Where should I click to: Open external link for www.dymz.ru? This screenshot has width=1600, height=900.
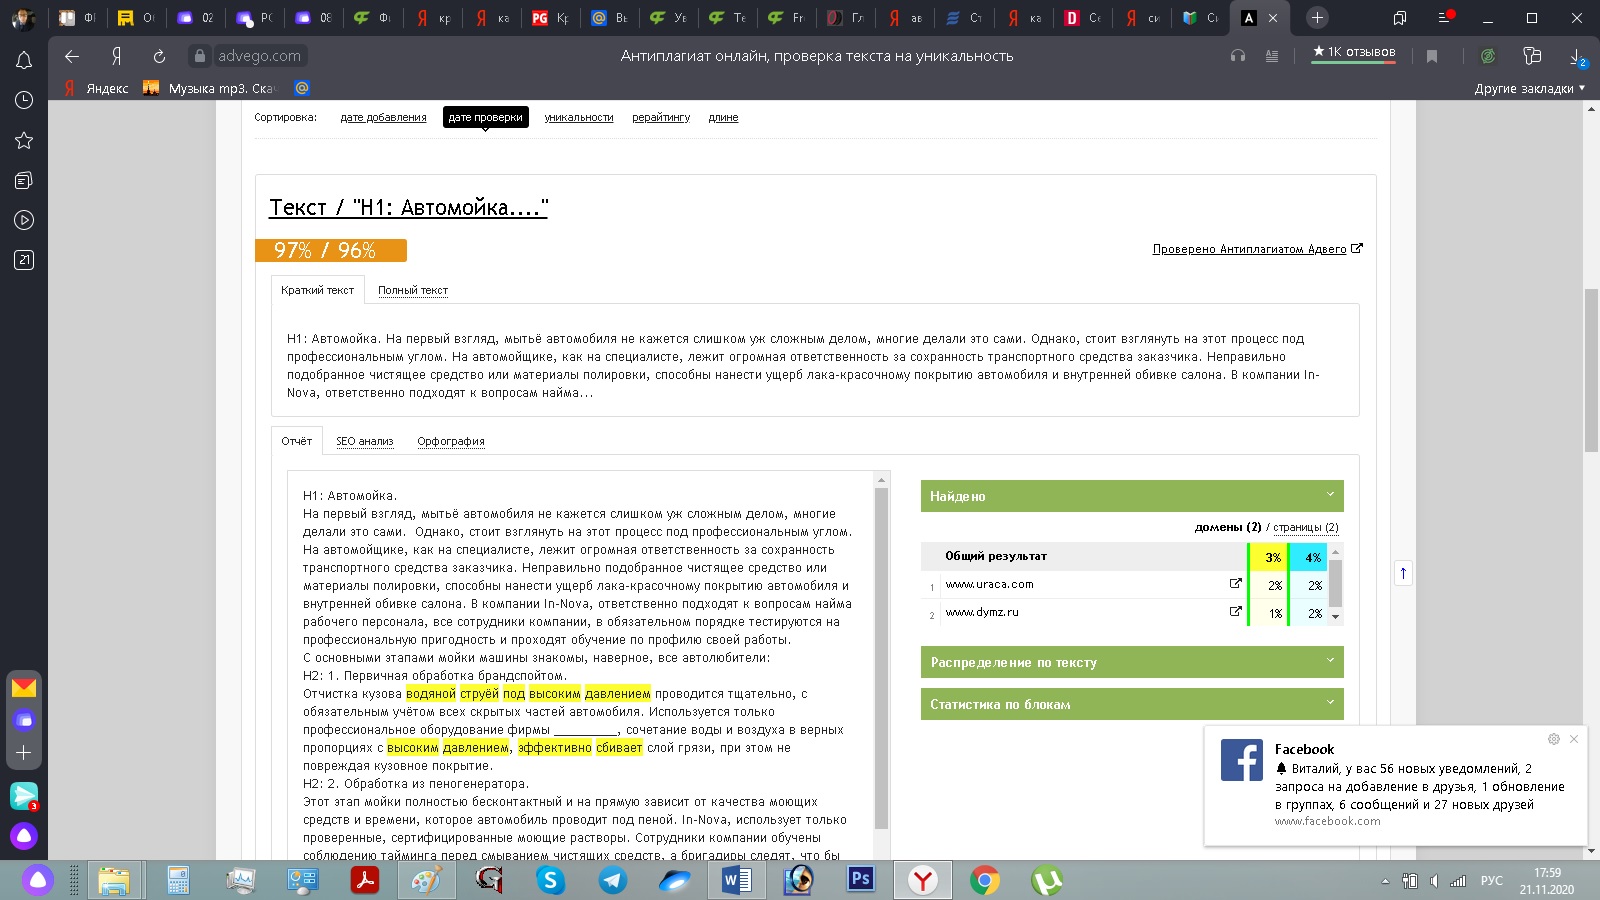click(1235, 612)
